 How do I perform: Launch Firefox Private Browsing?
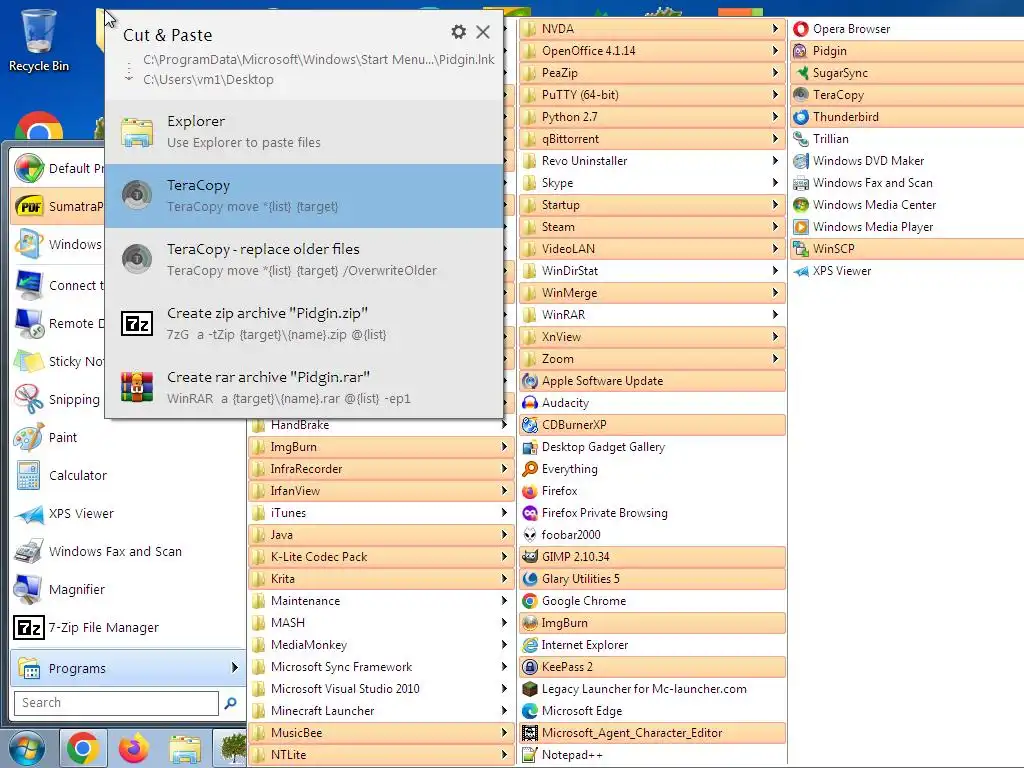point(652,513)
